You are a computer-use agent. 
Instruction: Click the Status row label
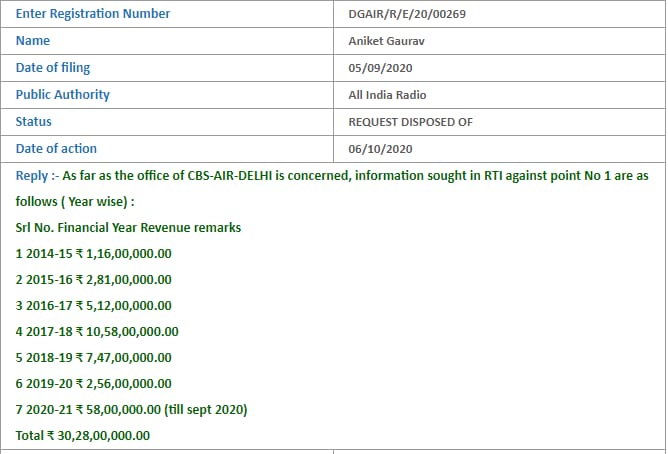(34, 122)
